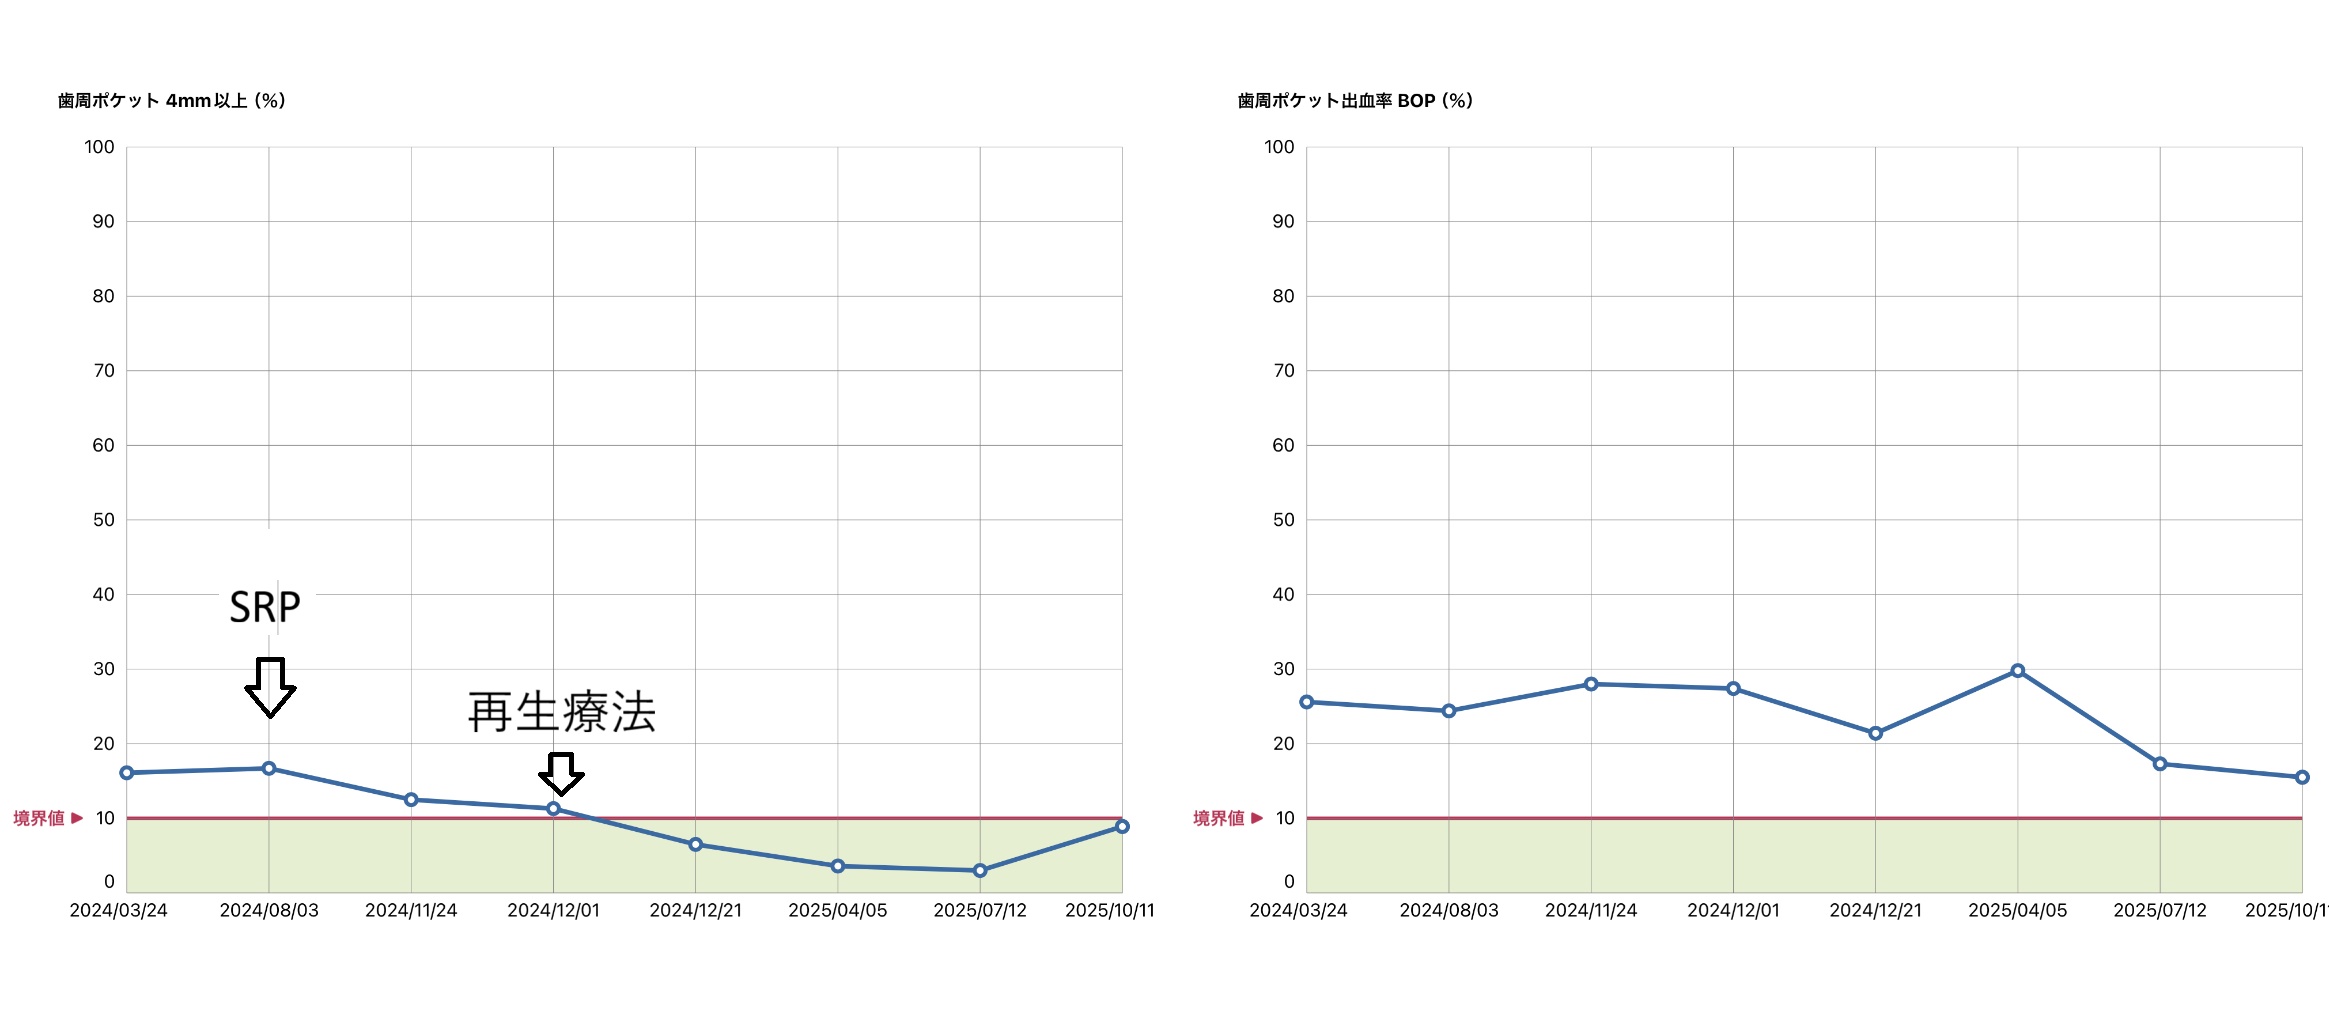Select the SRP annotation text
This screenshot has width=2329, height=1032.
coord(265,607)
